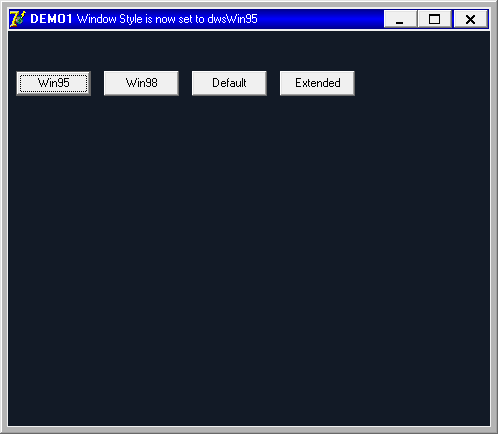Open the DEMO1 system menu icon
Screen dimensions: 498x434
pyautogui.click(x=18, y=19)
